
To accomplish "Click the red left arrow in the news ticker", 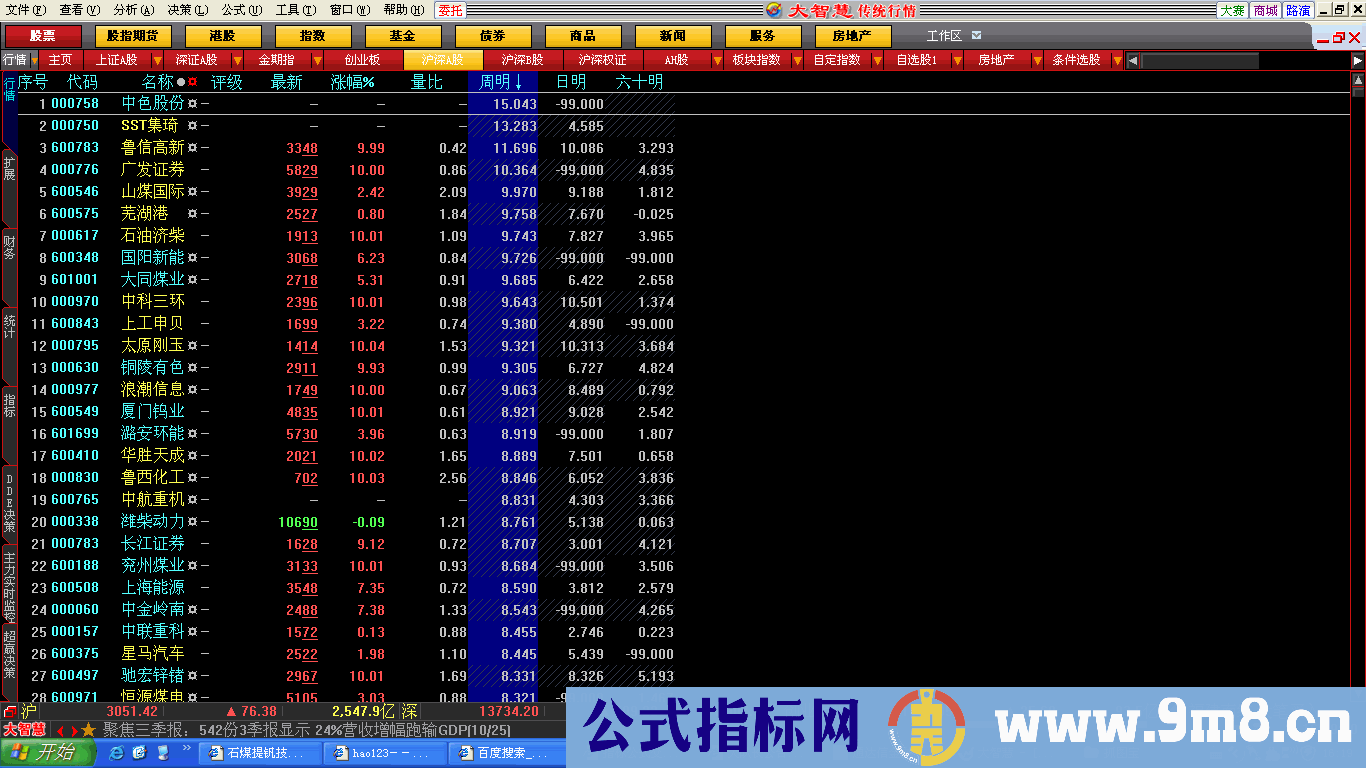I will (61, 731).
